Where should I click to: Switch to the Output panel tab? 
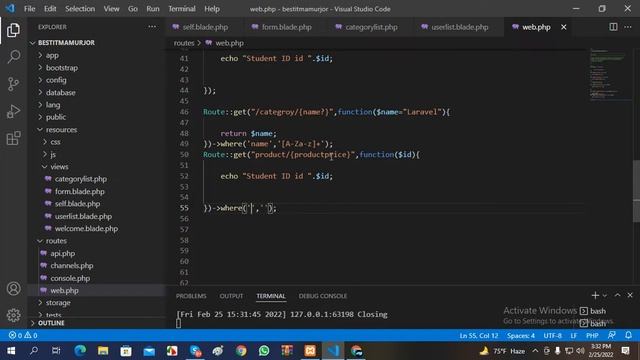(x=231, y=296)
